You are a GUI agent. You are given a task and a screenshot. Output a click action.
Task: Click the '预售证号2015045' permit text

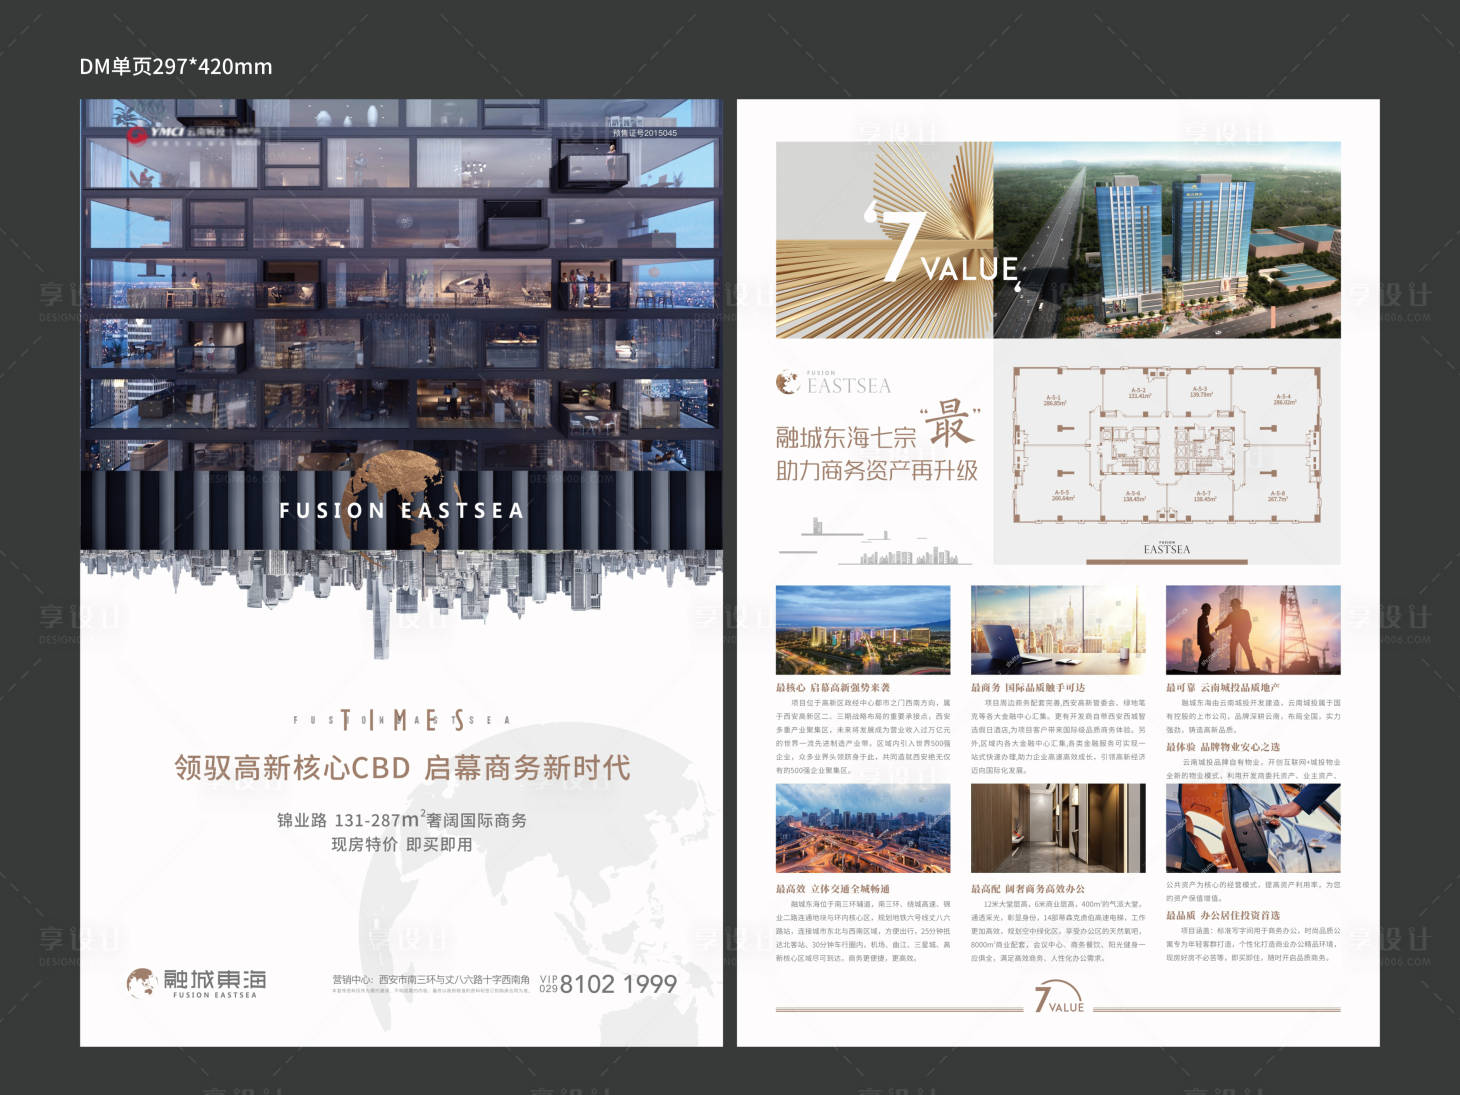[644, 133]
